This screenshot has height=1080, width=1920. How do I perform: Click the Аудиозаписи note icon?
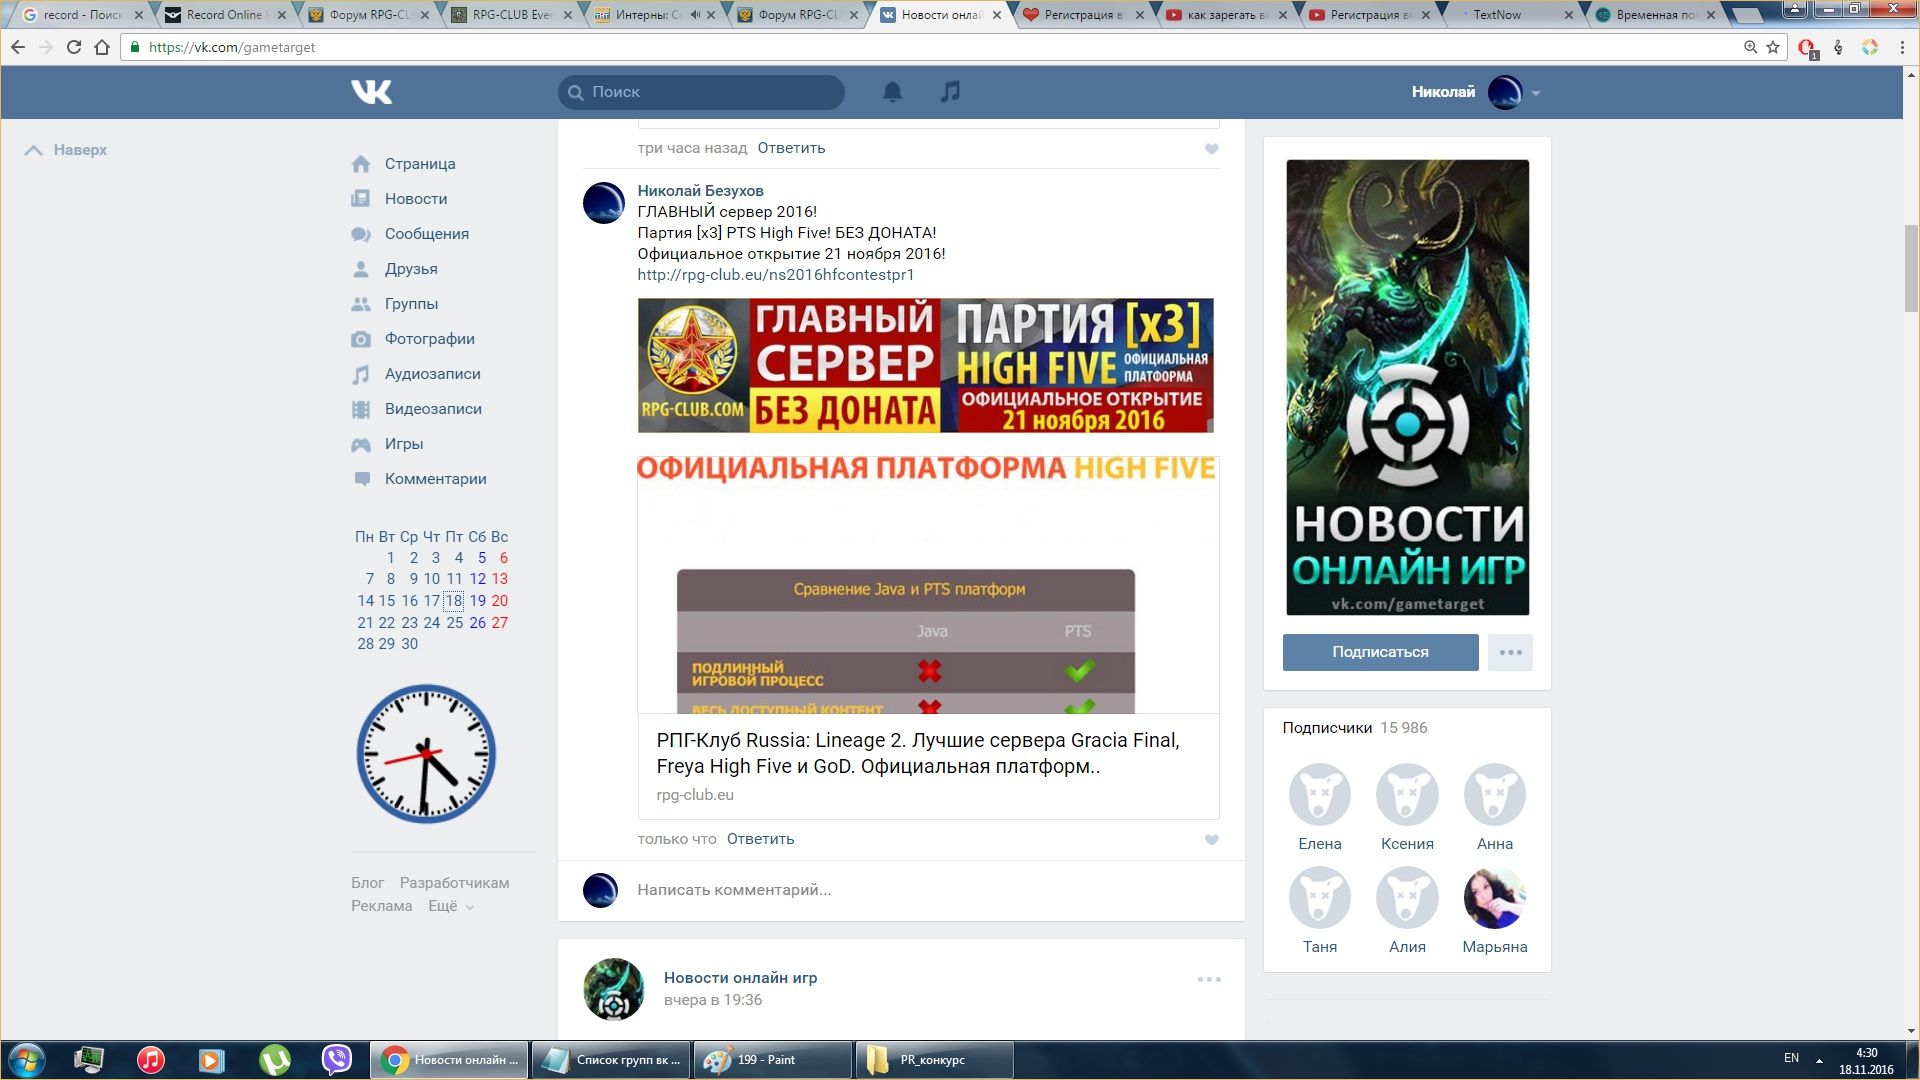click(361, 374)
